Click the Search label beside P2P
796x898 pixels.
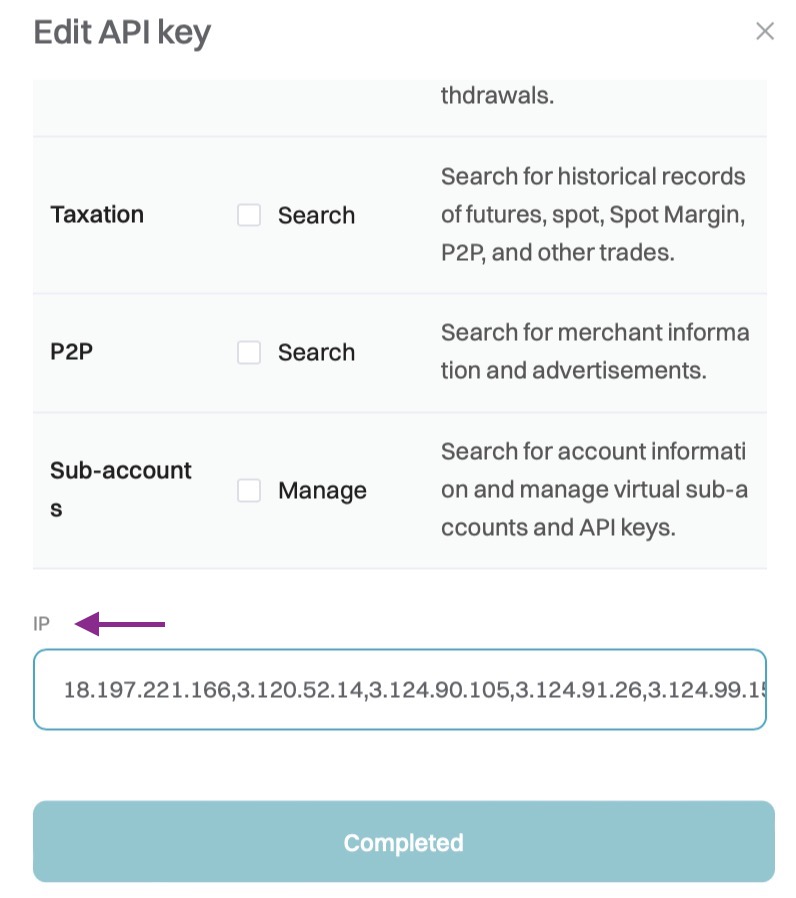tap(316, 352)
